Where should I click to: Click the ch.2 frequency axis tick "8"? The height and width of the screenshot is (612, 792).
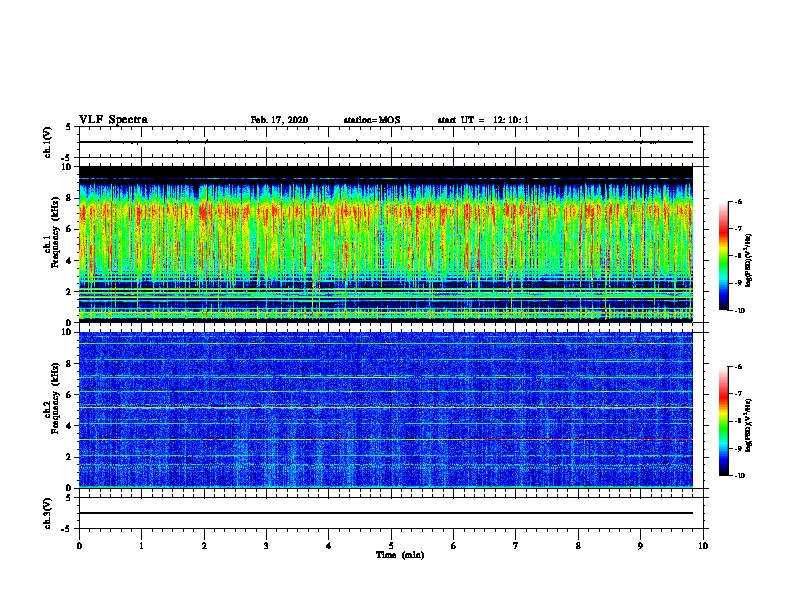point(69,363)
